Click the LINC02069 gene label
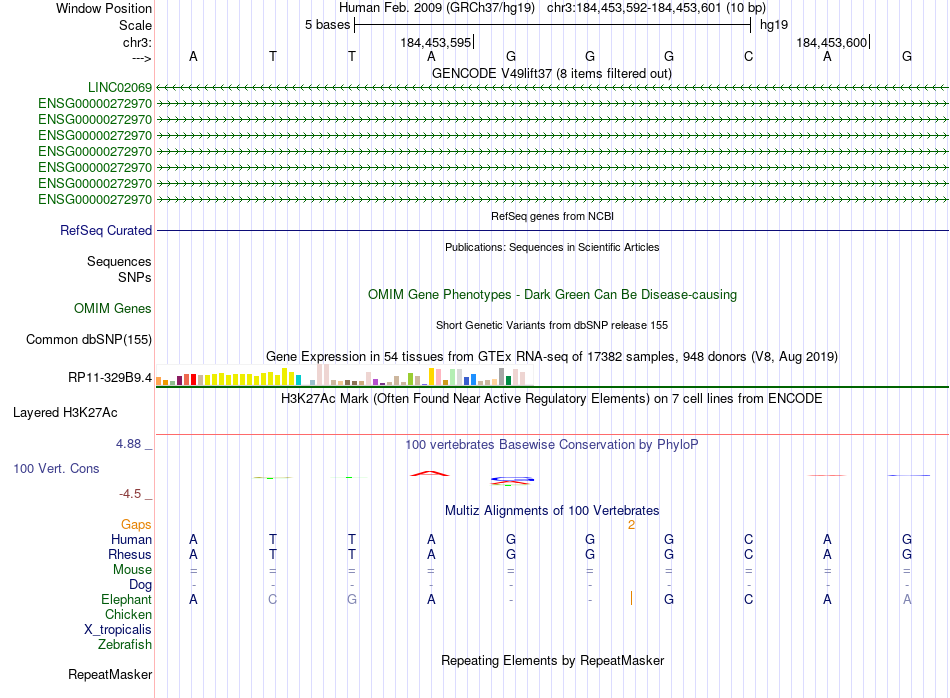950x698 pixels. tap(119, 87)
